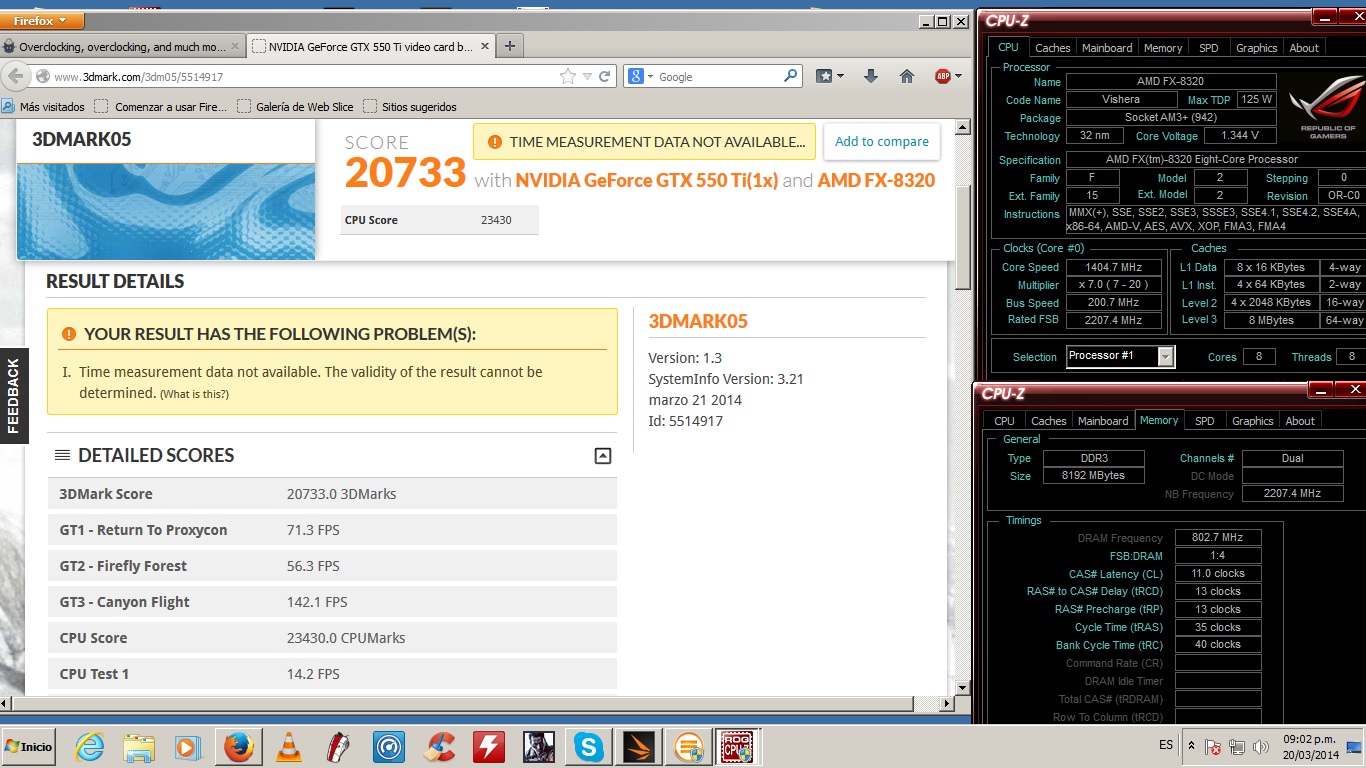Open Comenzar a usar Firefox bookmark
Screen dimensions: 1366x768
point(161,107)
